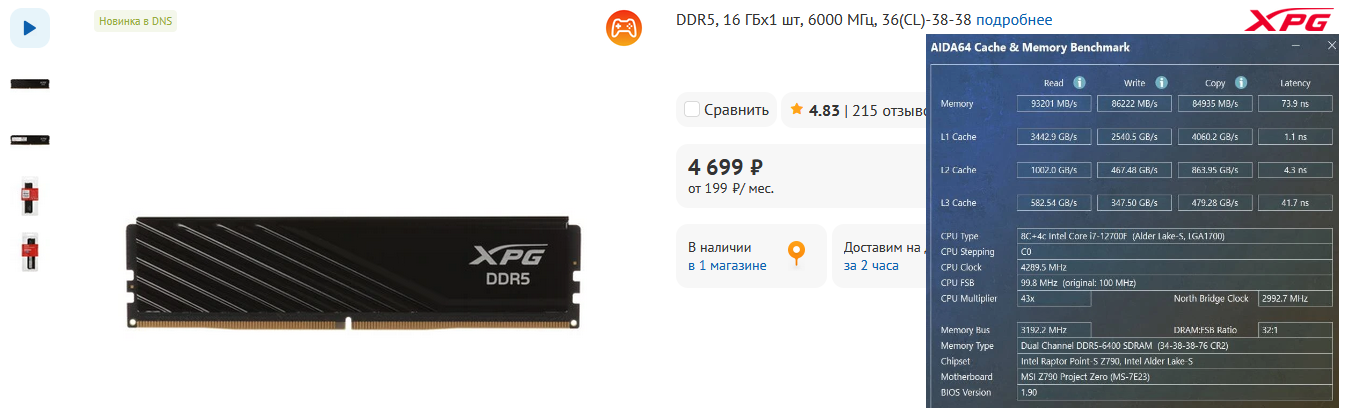Play the product video button
This screenshot has width=1346, height=414.
tap(30, 27)
